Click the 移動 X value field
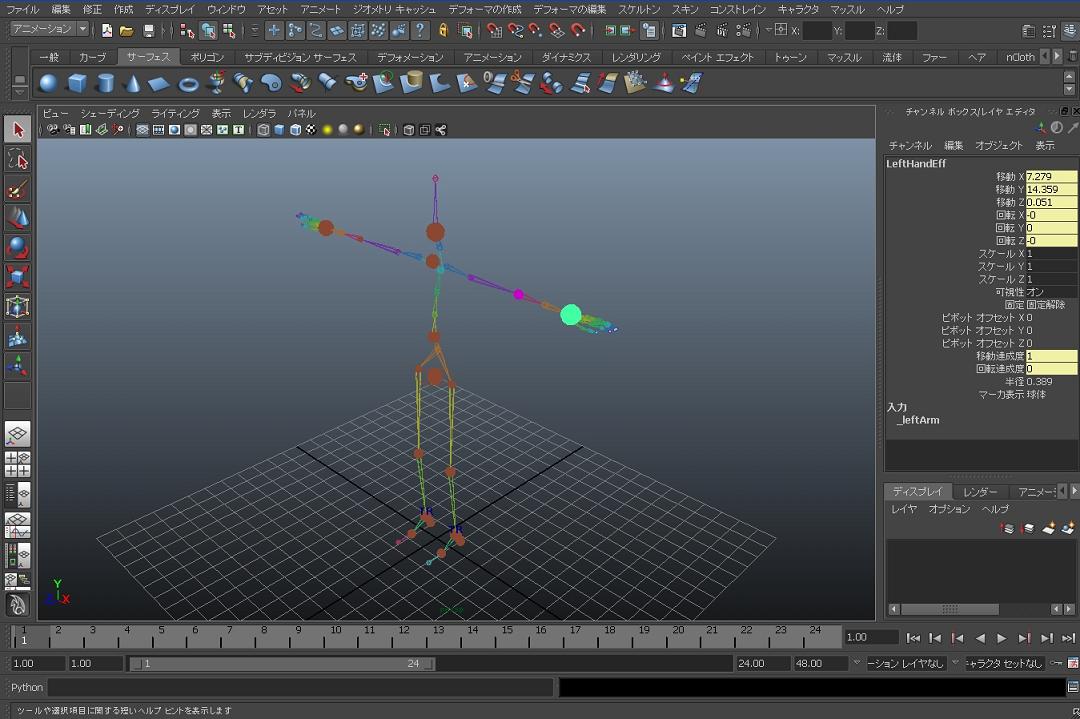The height and width of the screenshot is (719, 1080). pyautogui.click(x=1051, y=177)
